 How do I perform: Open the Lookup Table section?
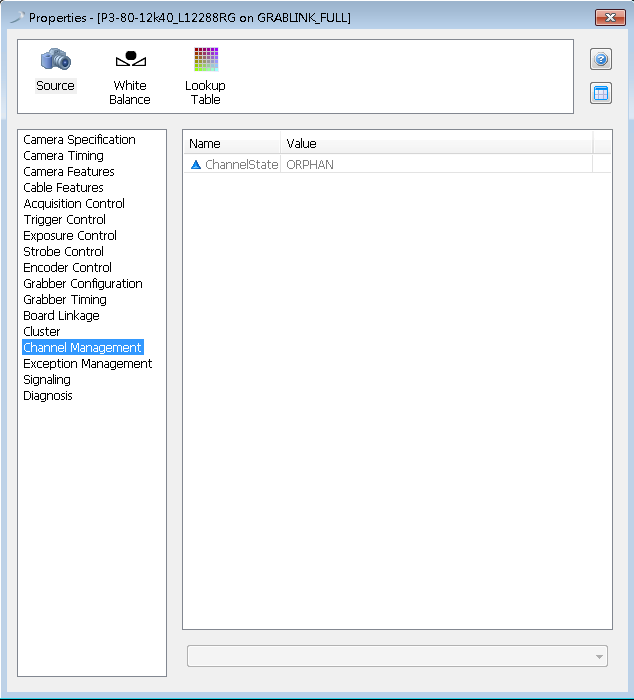(205, 76)
